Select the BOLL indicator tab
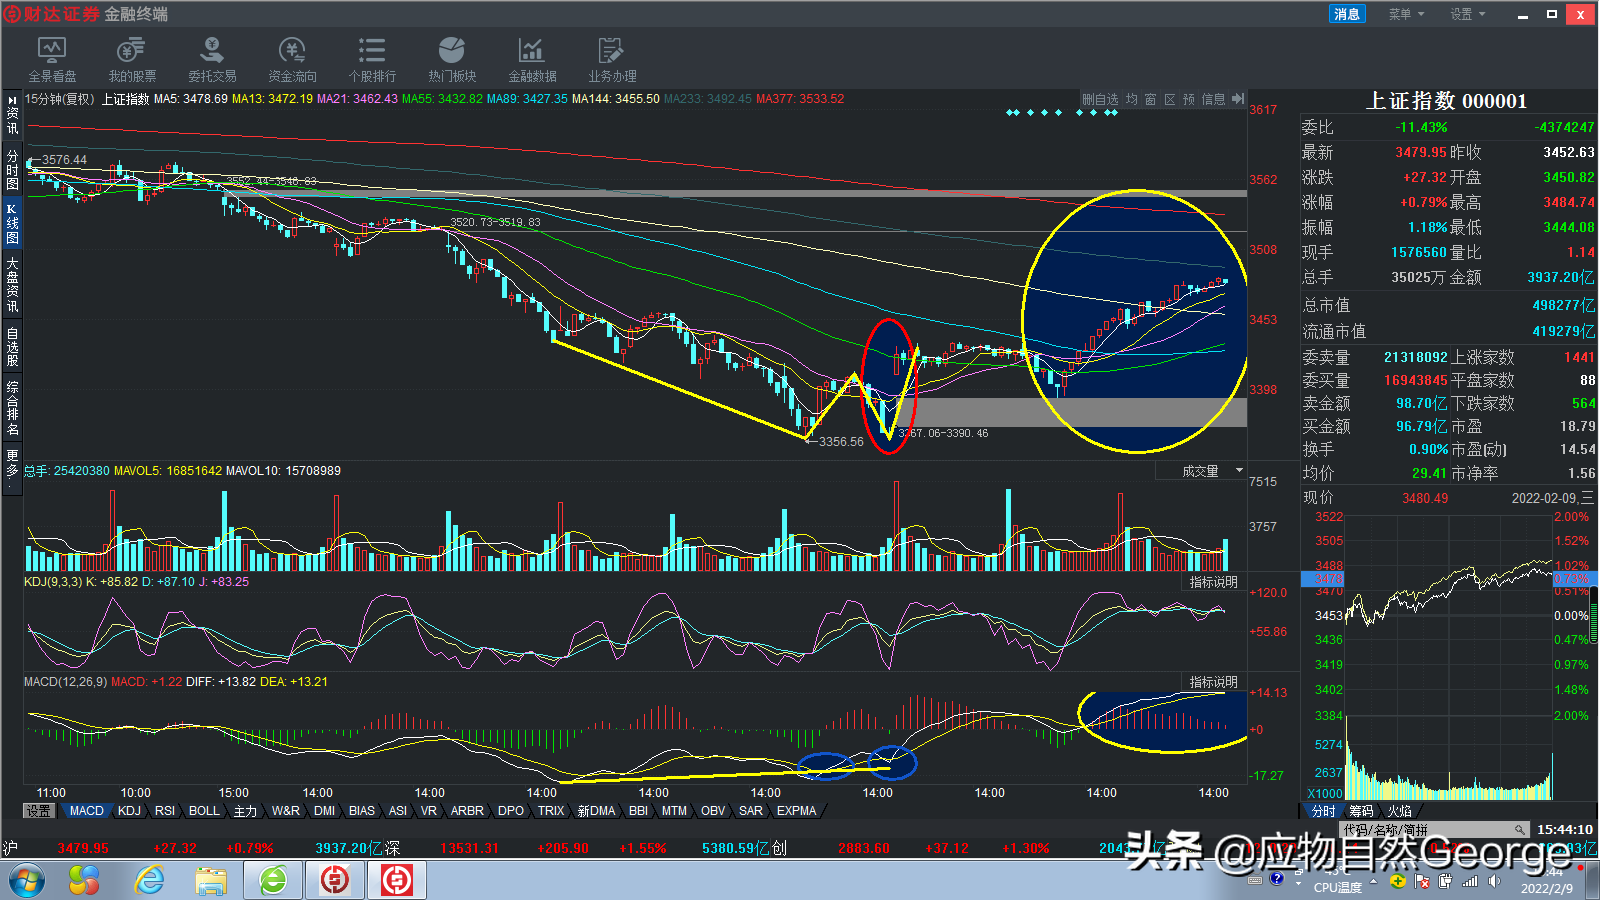 [x=204, y=811]
